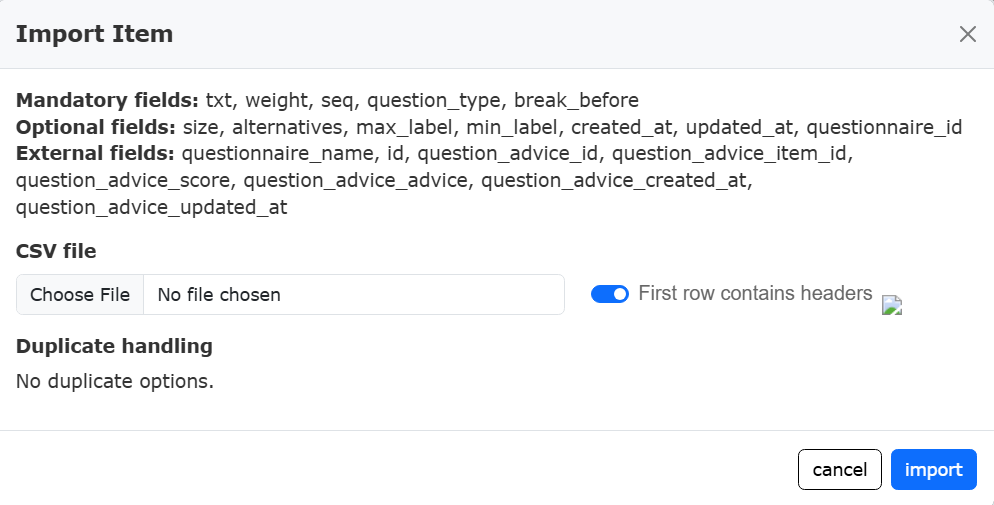Image resolution: width=994 pixels, height=505 pixels.
Task: Click the CSV file label
Action: pos(56,251)
